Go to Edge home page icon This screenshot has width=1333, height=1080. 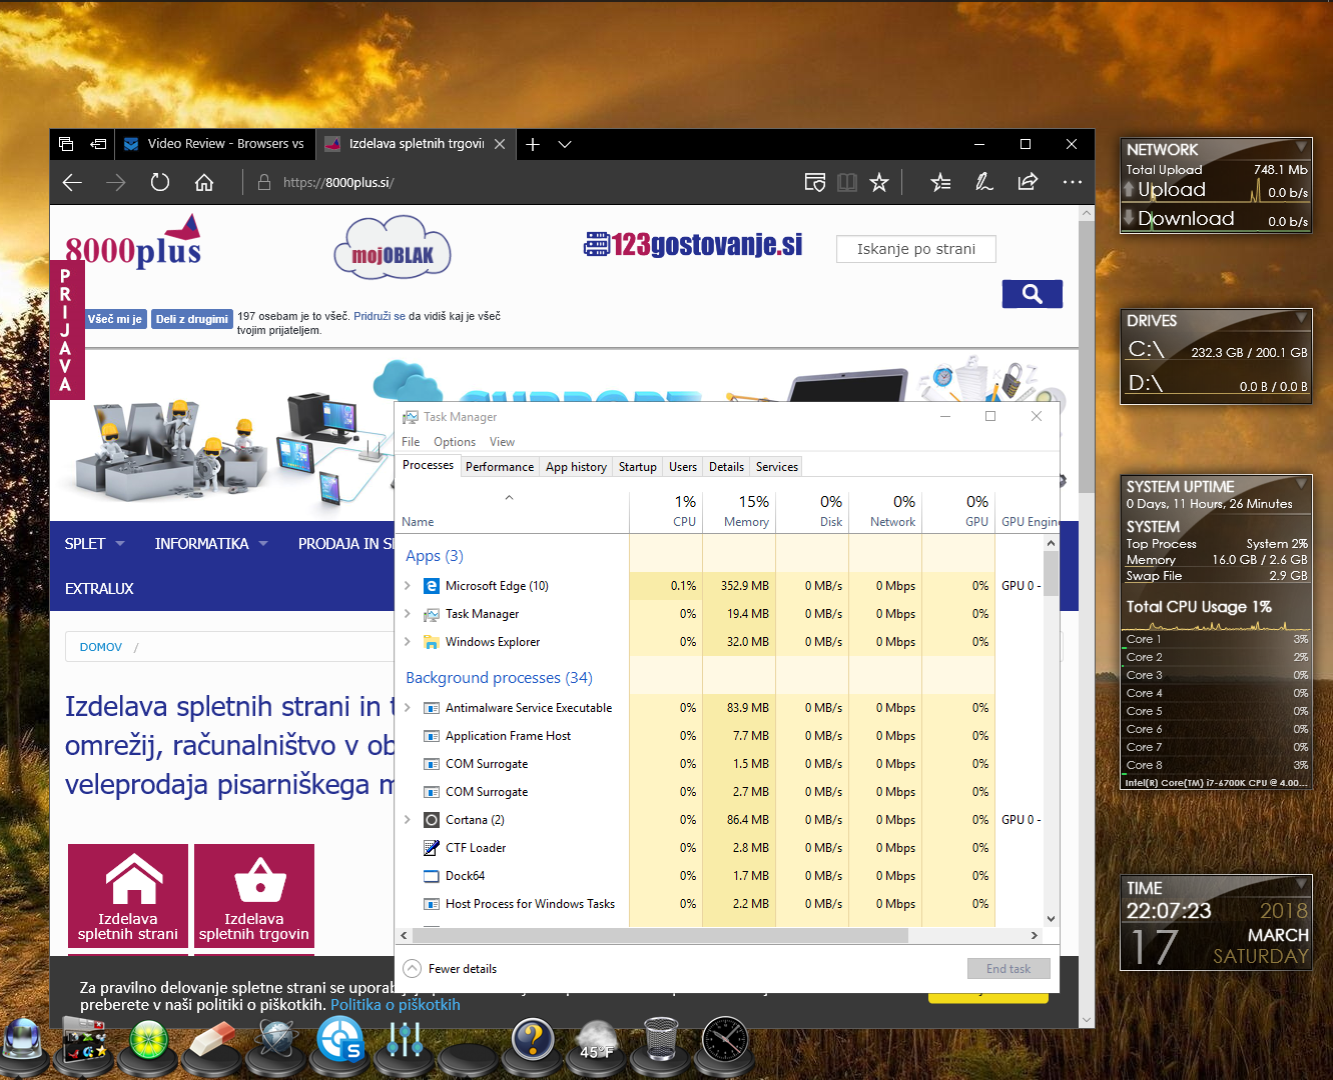pyautogui.click(x=204, y=182)
